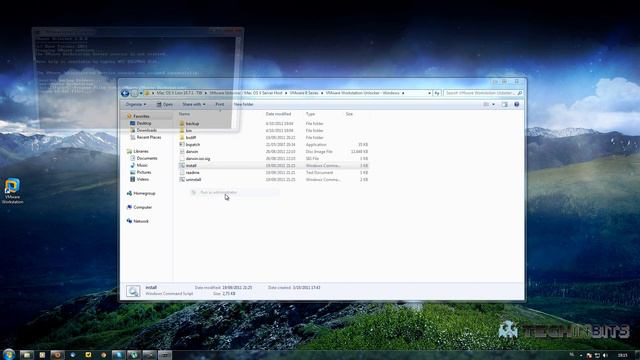The width and height of the screenshot is (640, 360).
Task: Select Favorites in the navigation pane
Action: [141, 116]
